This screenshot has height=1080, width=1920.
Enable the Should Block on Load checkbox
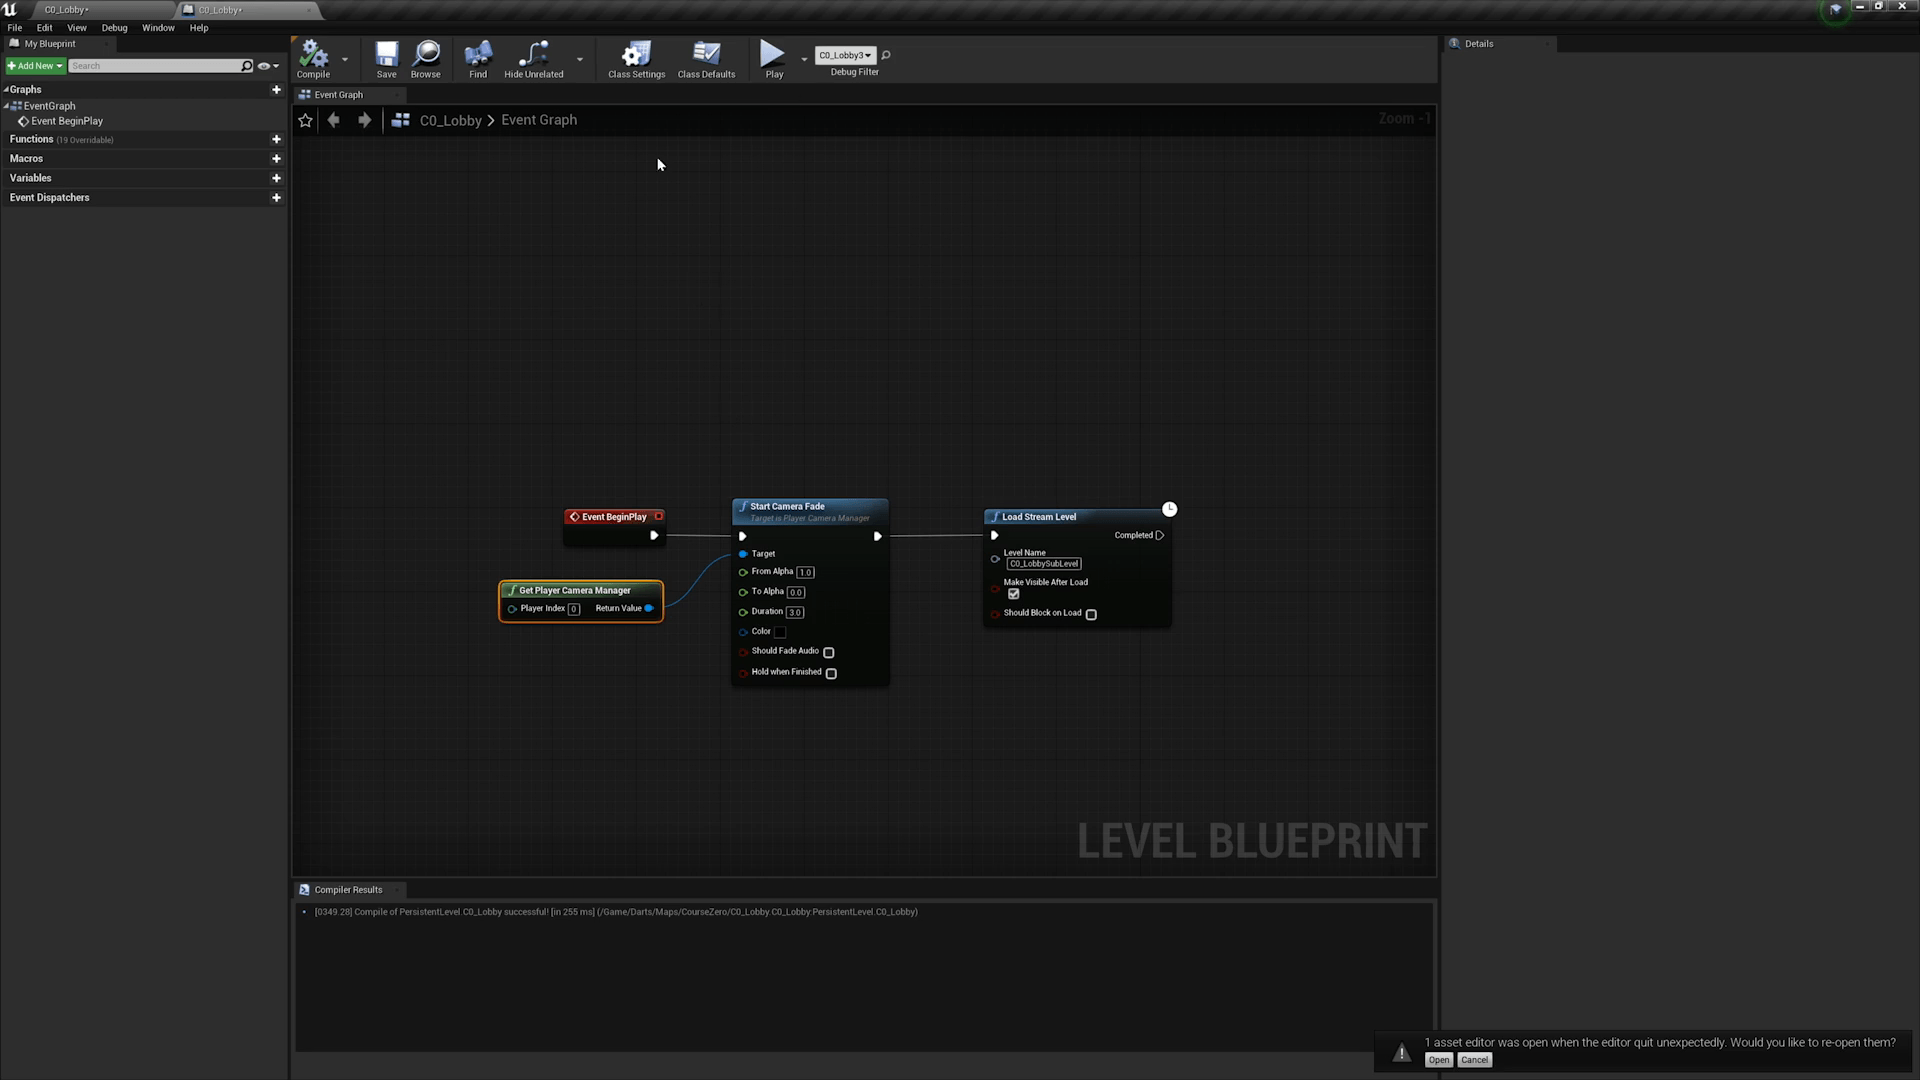coord(1091,614)
